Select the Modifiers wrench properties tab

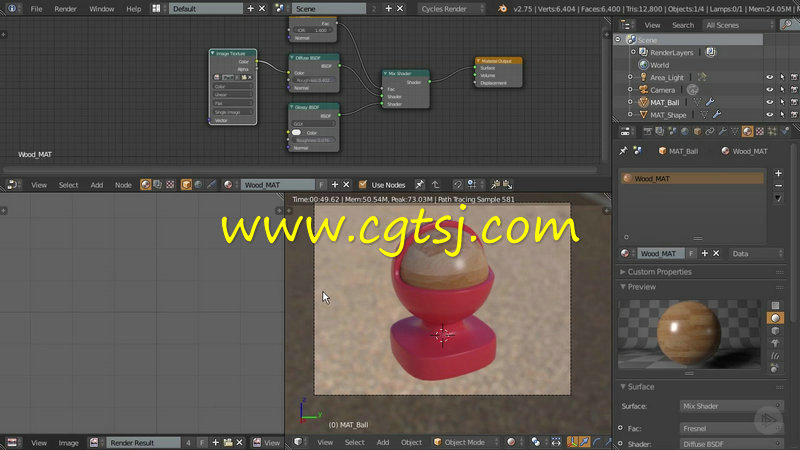722,132
